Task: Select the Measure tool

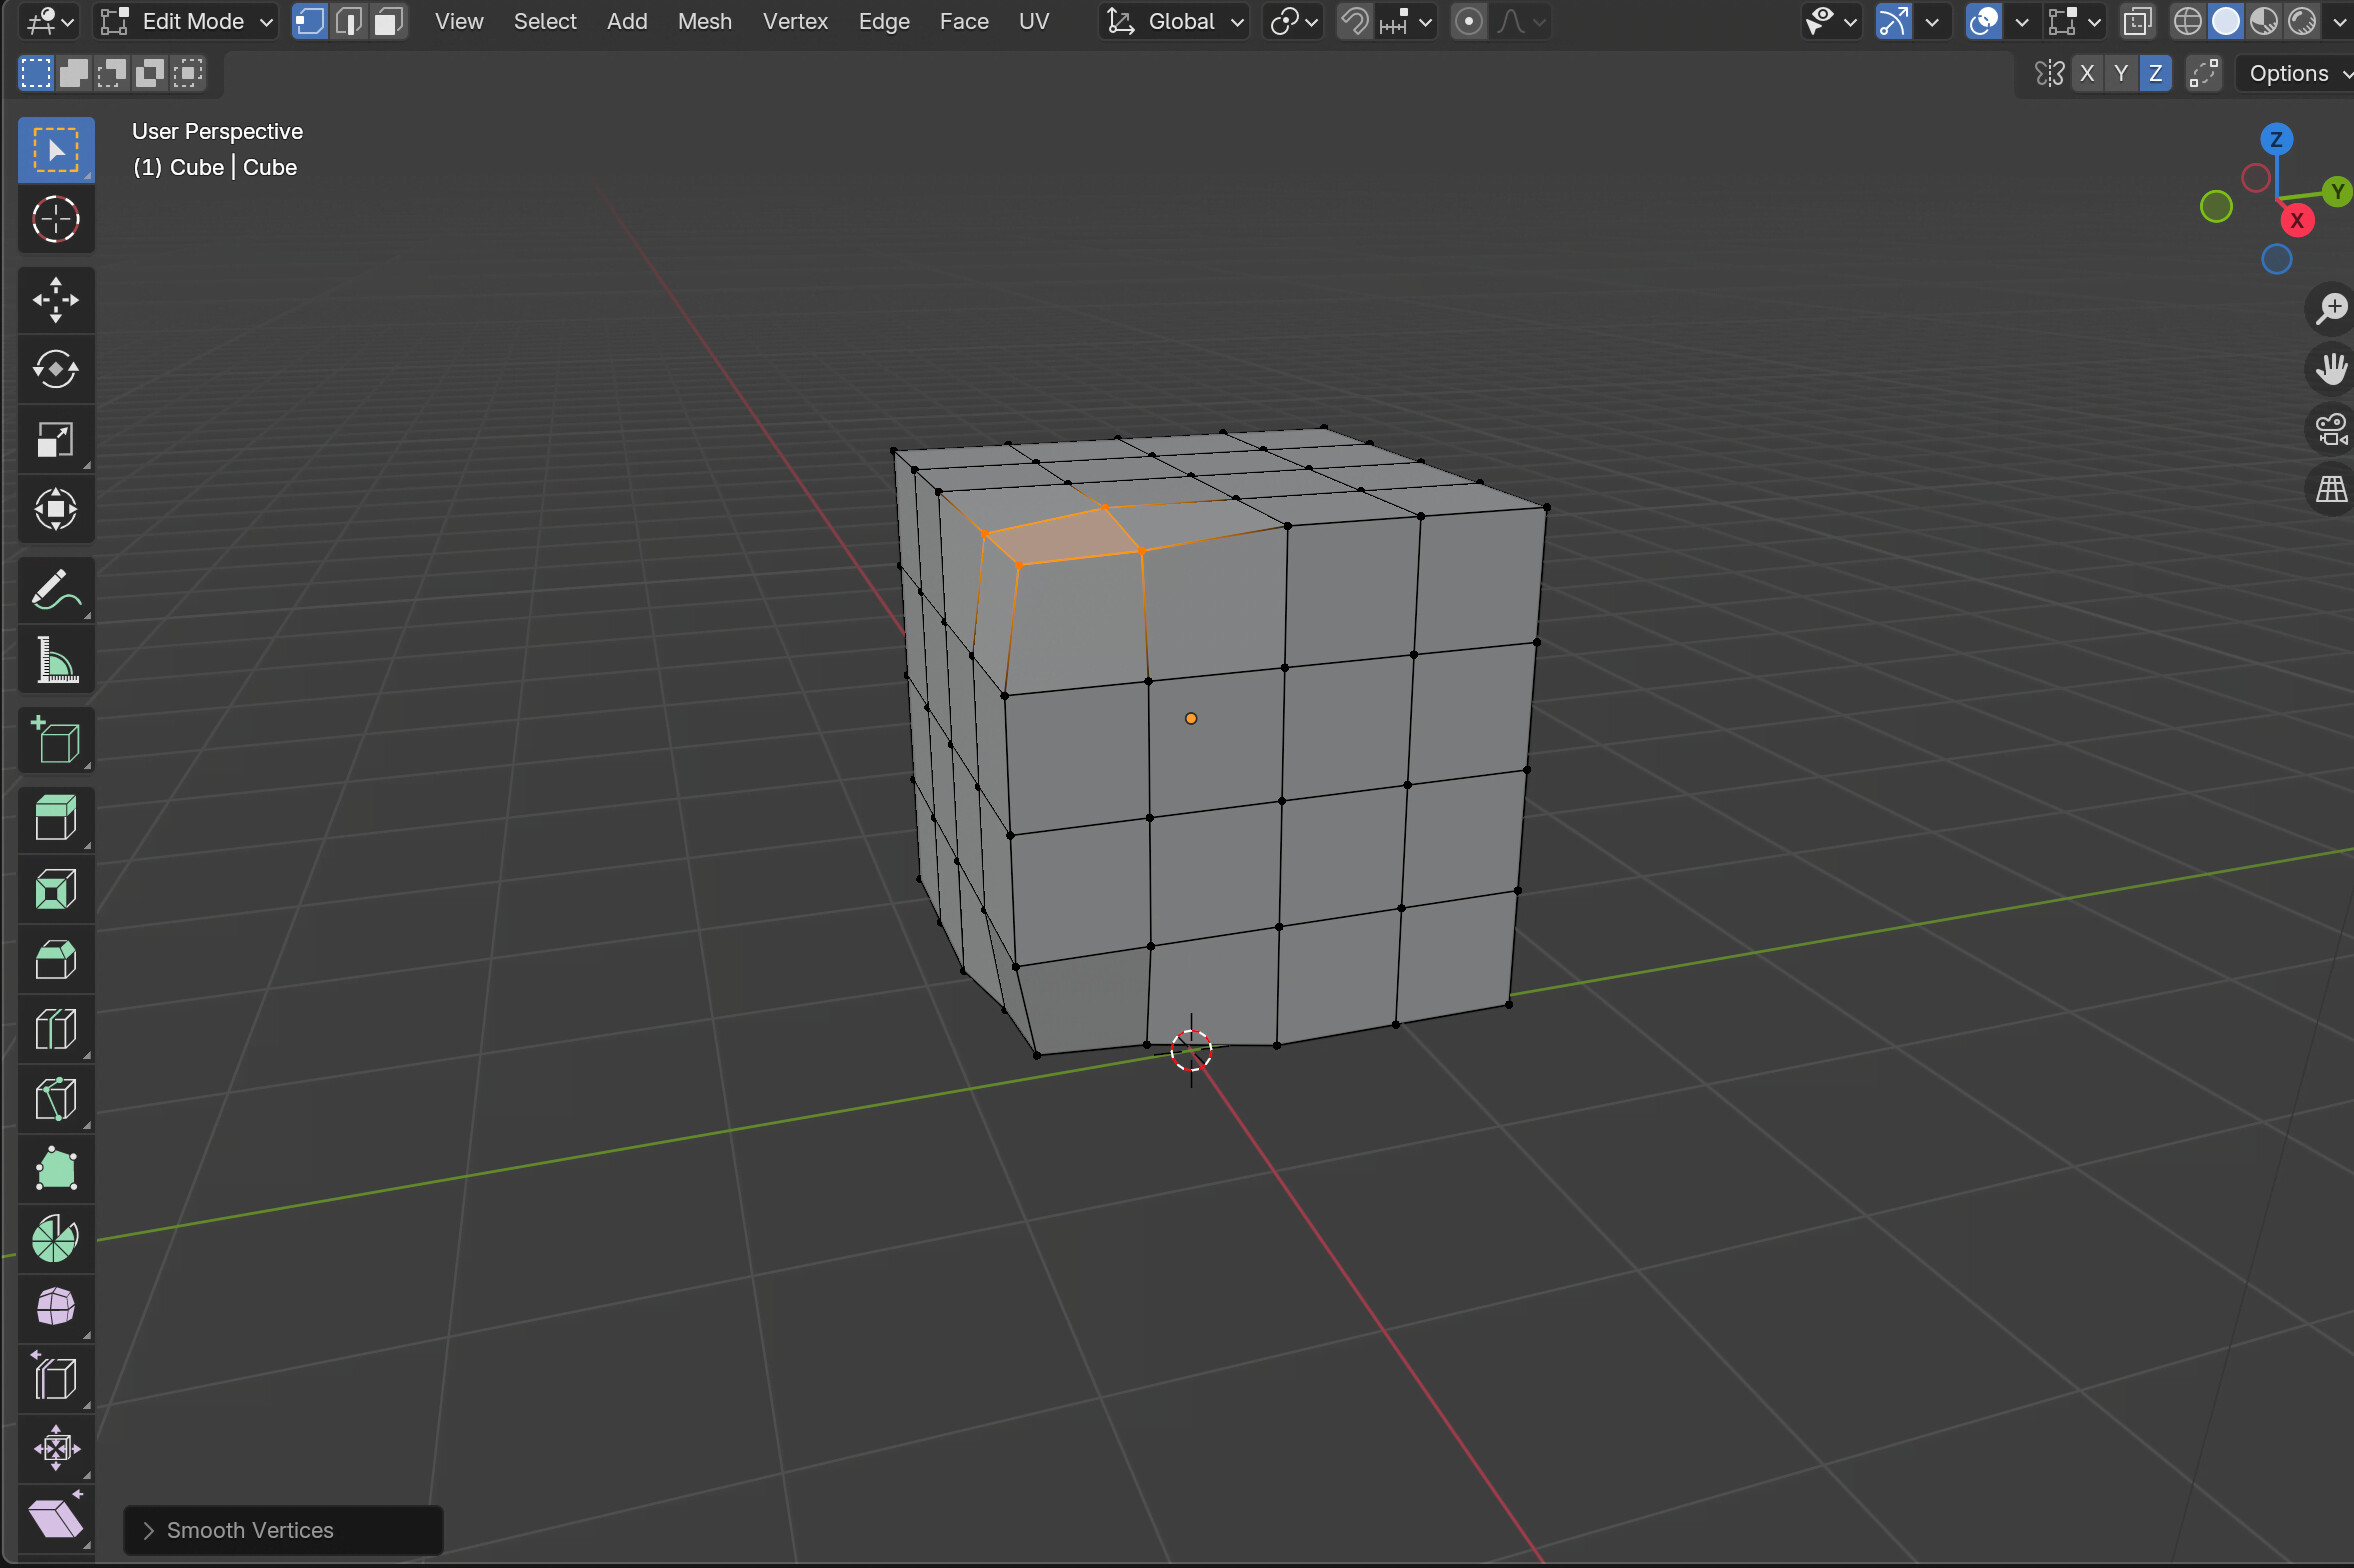Action: (56, 660)
